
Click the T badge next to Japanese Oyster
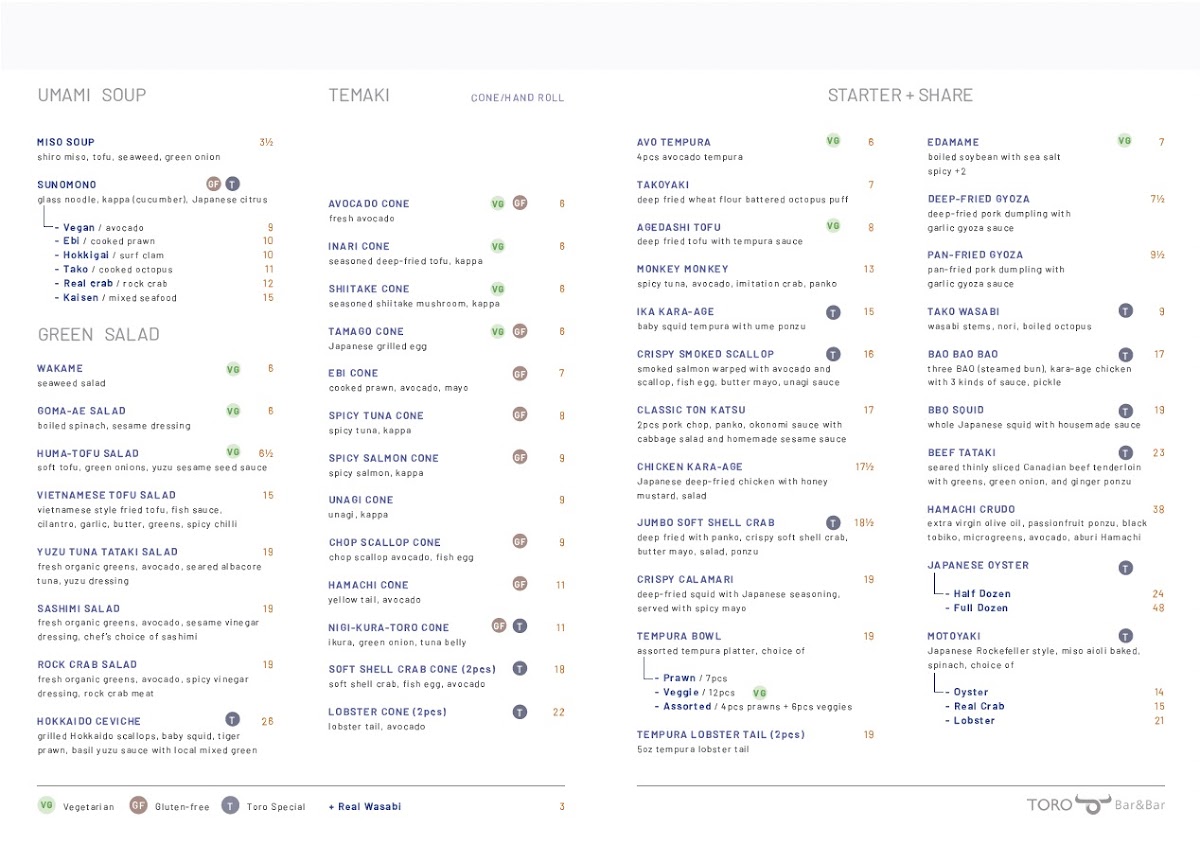[1125, 568]
